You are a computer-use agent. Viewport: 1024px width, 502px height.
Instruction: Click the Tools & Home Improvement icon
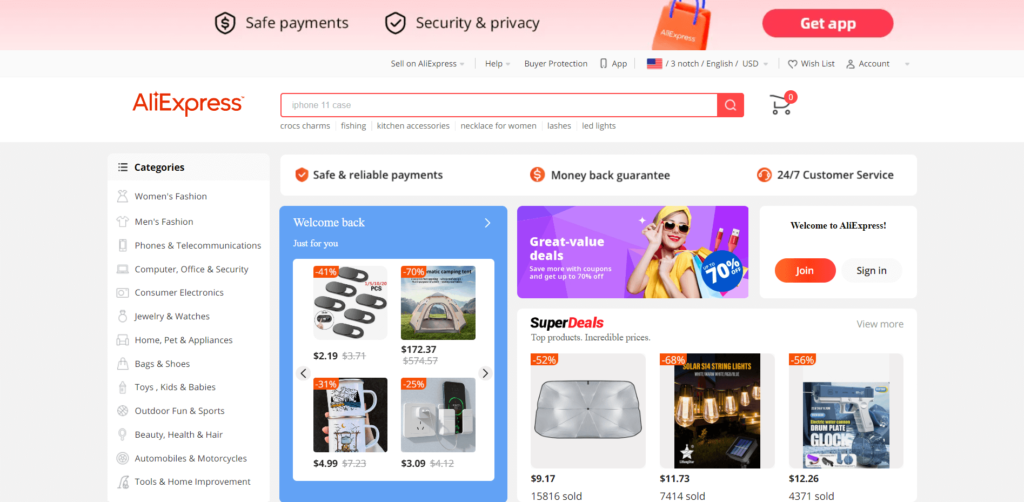tap(122, 482)
